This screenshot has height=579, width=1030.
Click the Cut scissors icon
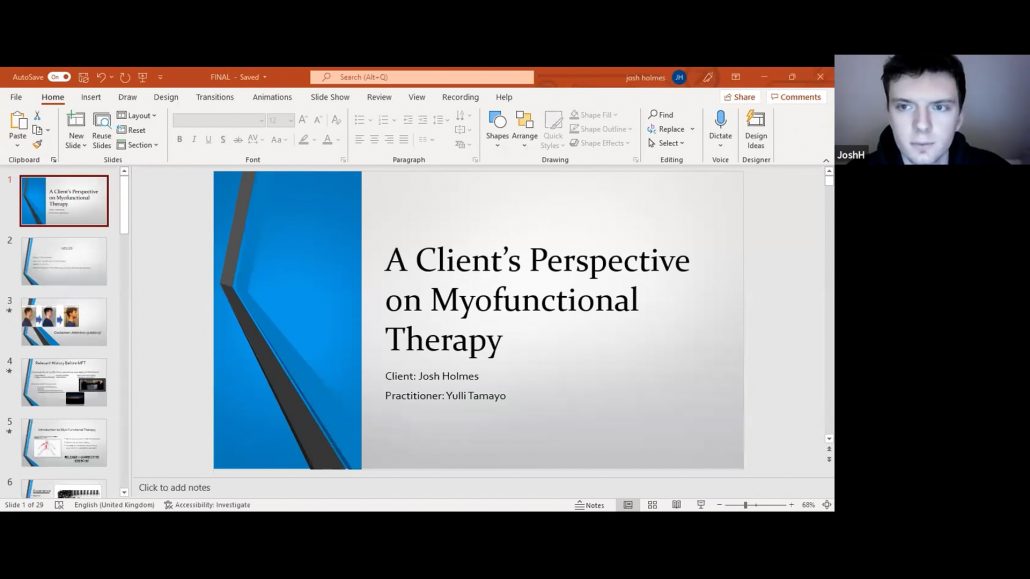[x=37, y=116]
